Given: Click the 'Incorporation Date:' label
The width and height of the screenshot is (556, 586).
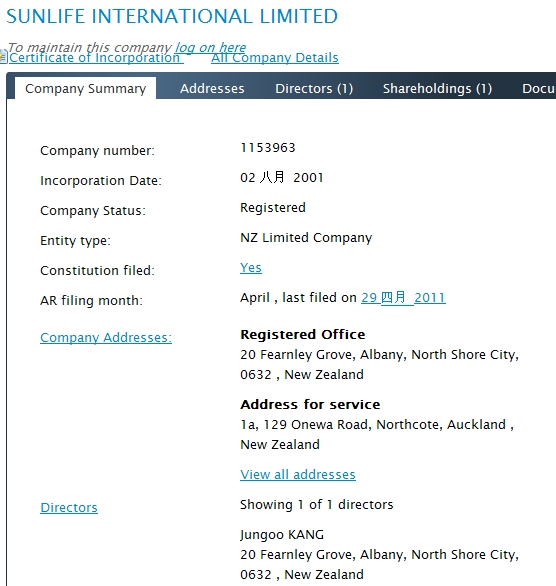Looking at the screenshot, I should click(101, 181).
